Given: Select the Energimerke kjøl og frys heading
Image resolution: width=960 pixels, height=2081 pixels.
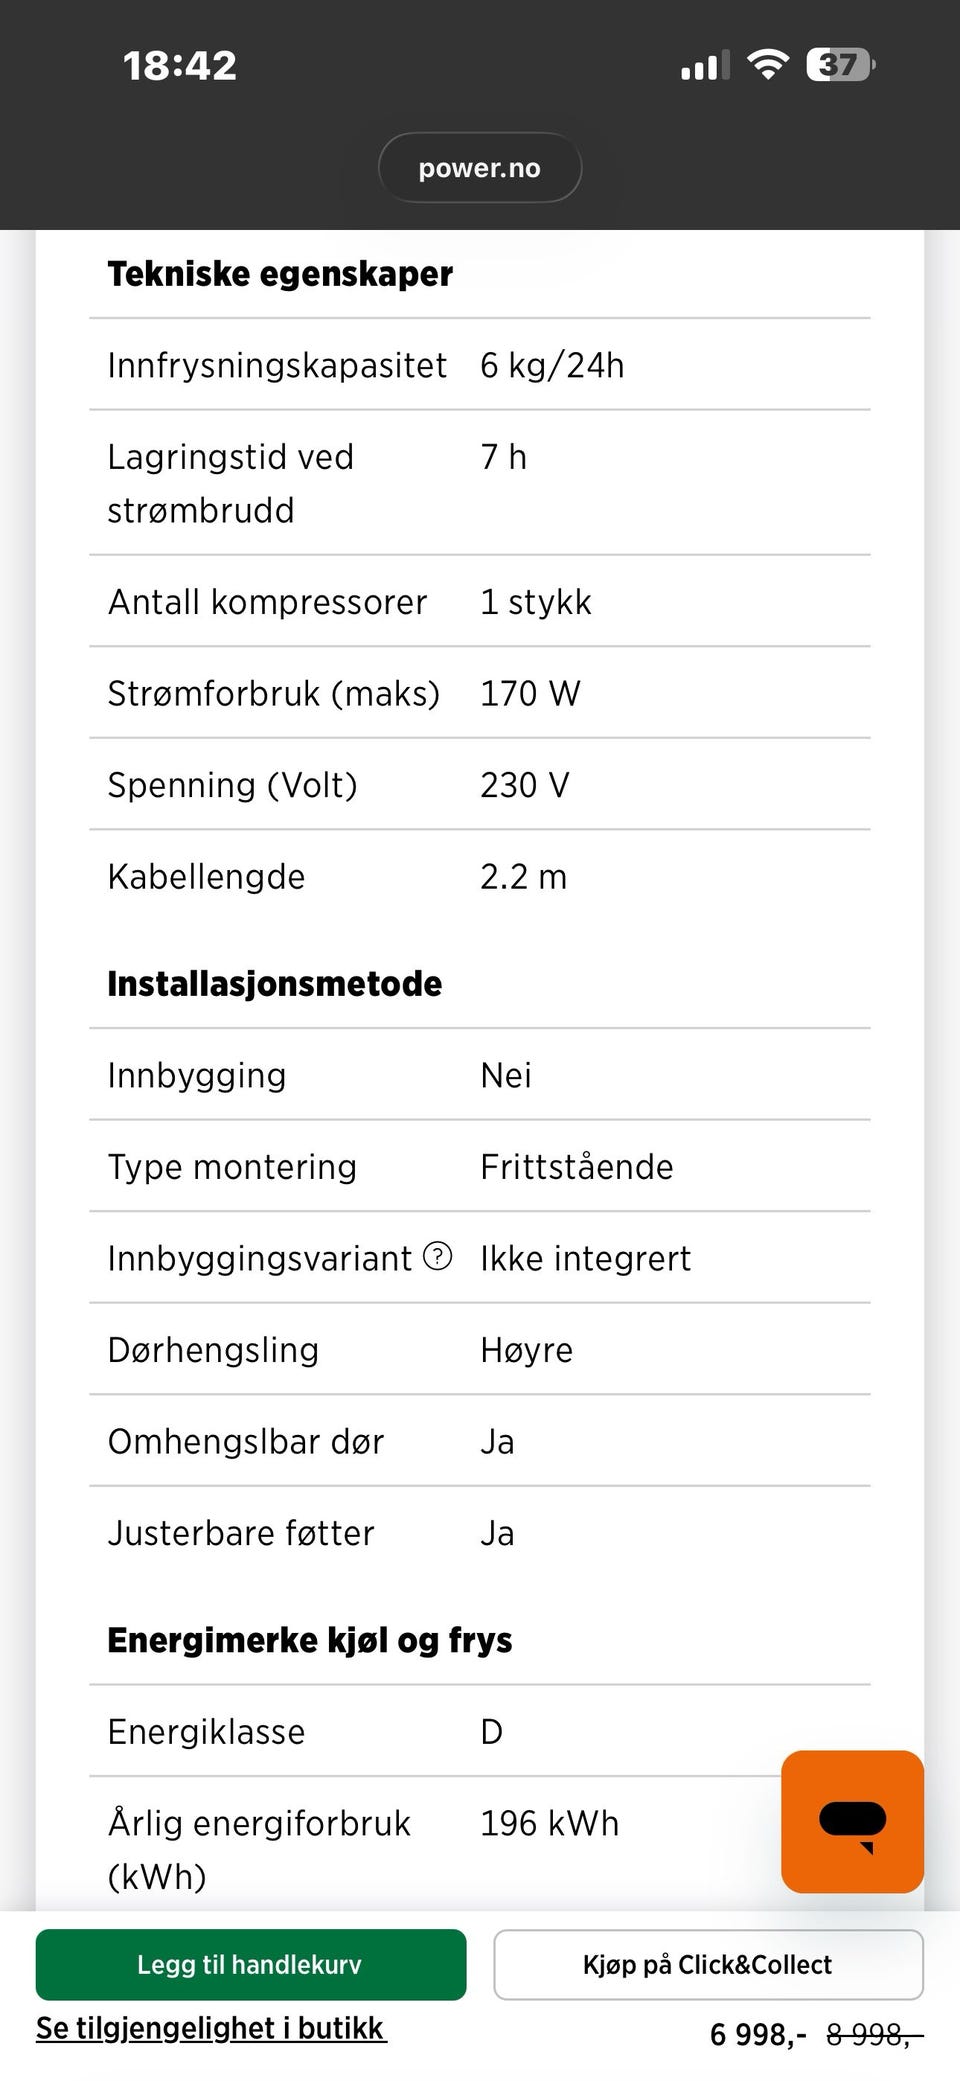Looking at the screenshot, I should coord(310,1640).
